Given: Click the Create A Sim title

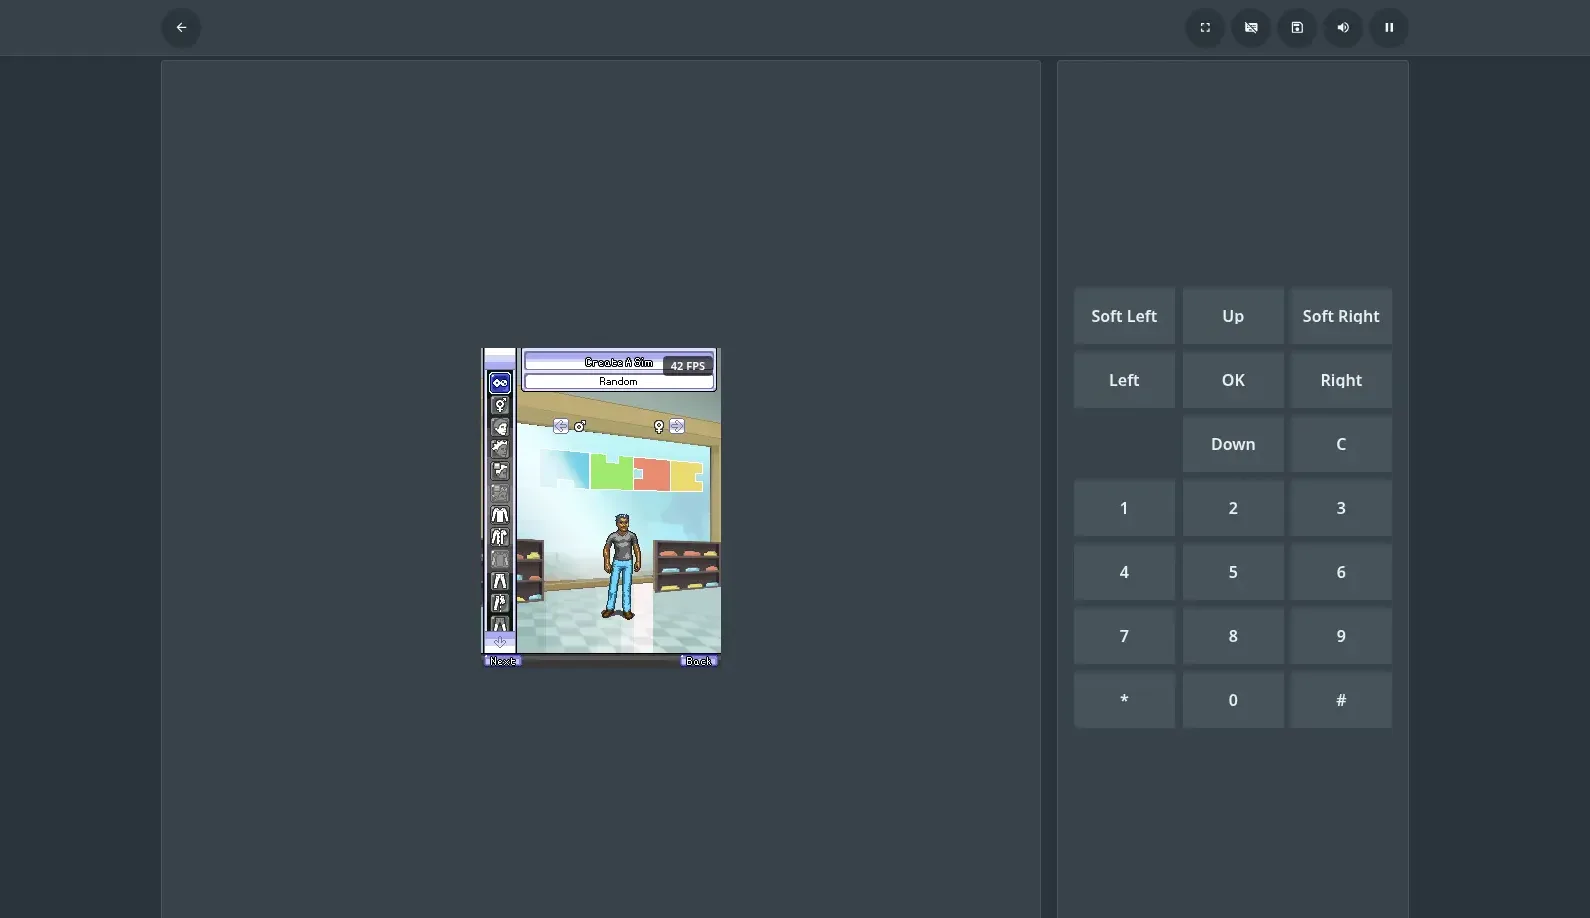Looking at the screenshot, I should tap(619, 362).
